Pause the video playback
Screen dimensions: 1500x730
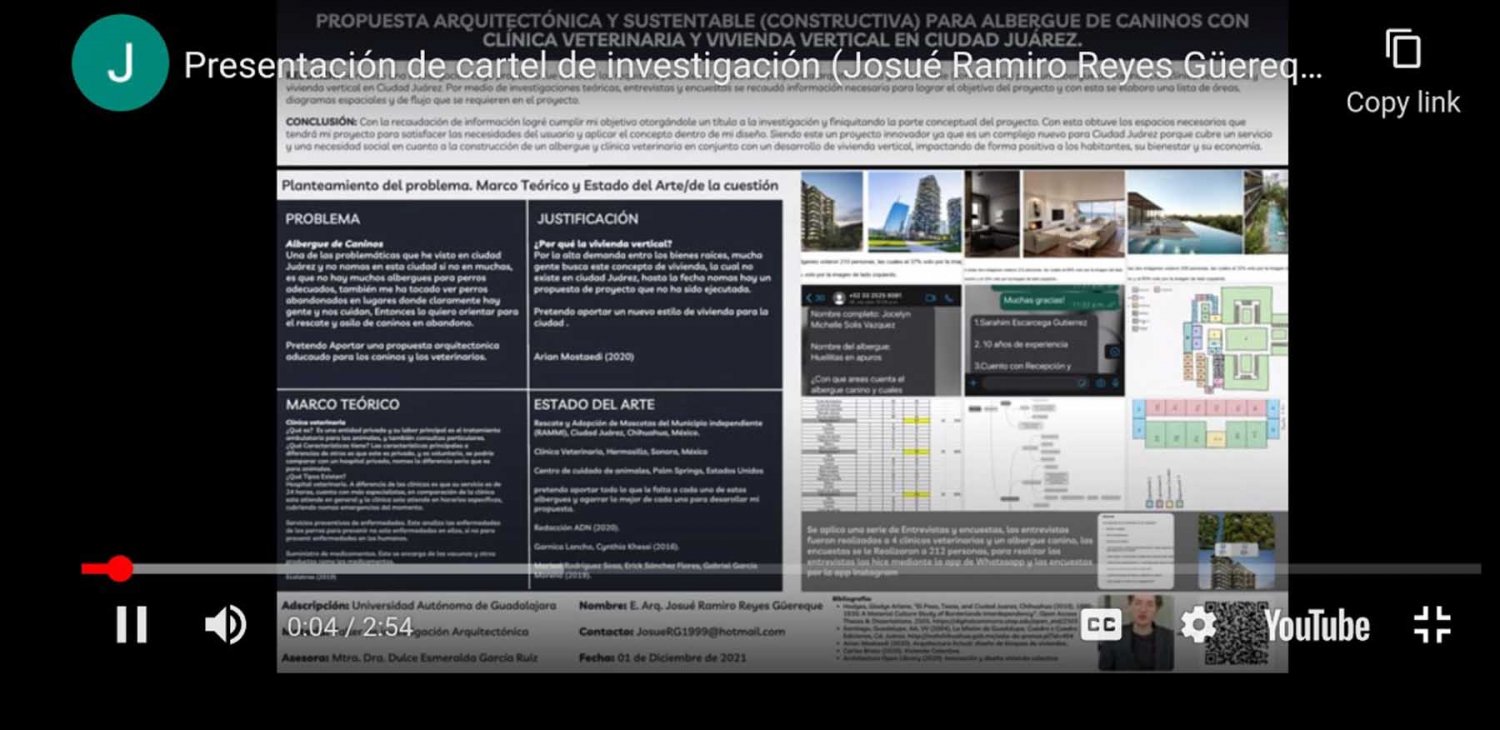[x=131, y=625]
